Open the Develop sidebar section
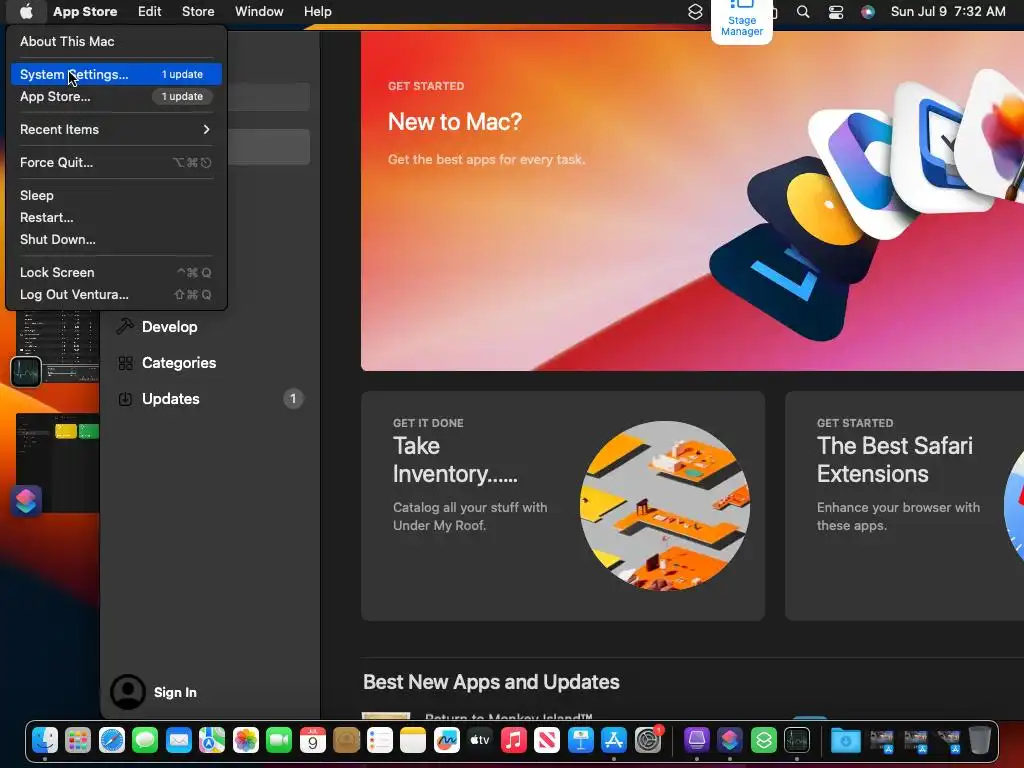The width and height of the screenshot is (1024, 768). click(209, 327)
